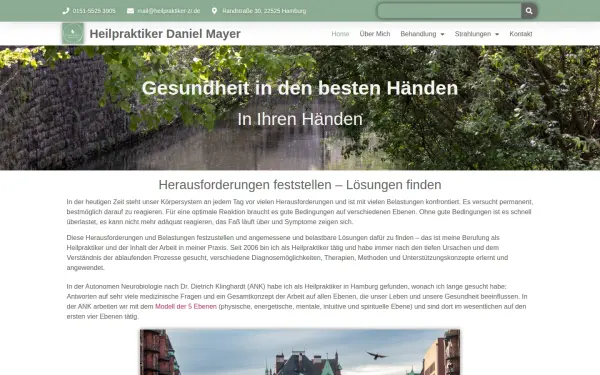
Task: Expand the Behandlung dropdown arrow
Action: 442,34
